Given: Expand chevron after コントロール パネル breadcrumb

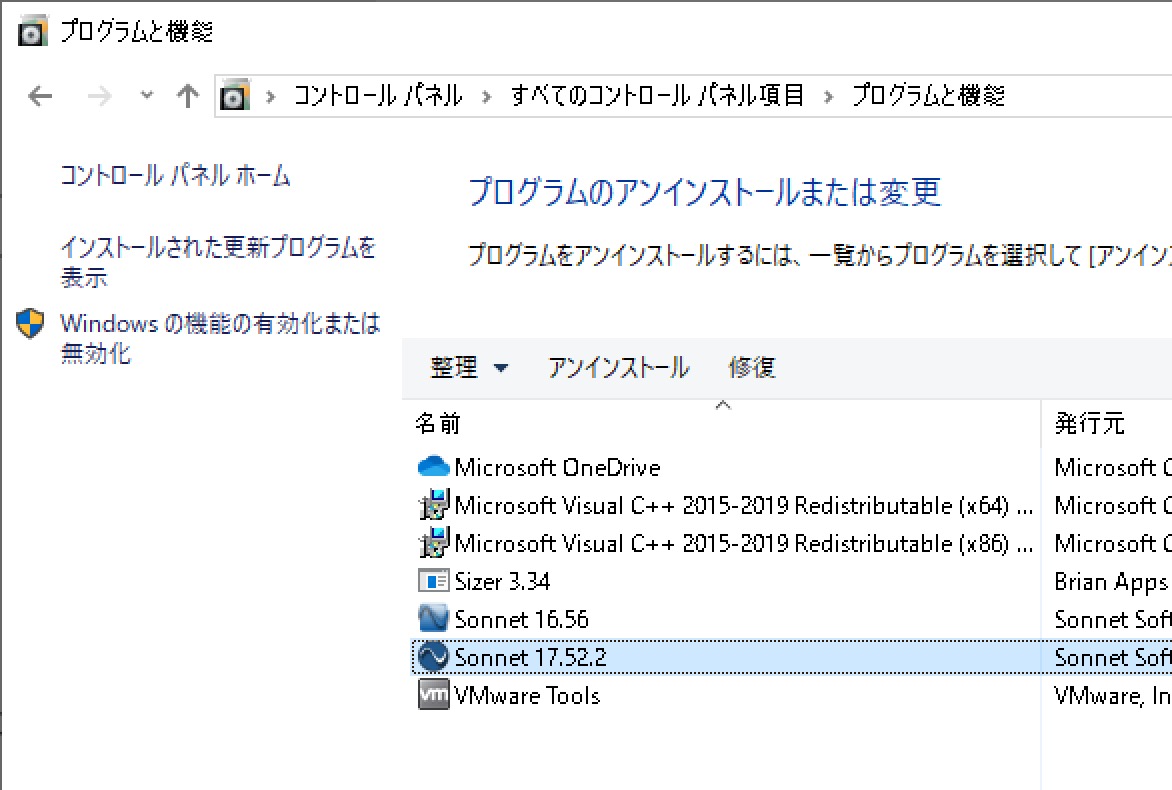Looking at the screenshot, I should point(487,96).
